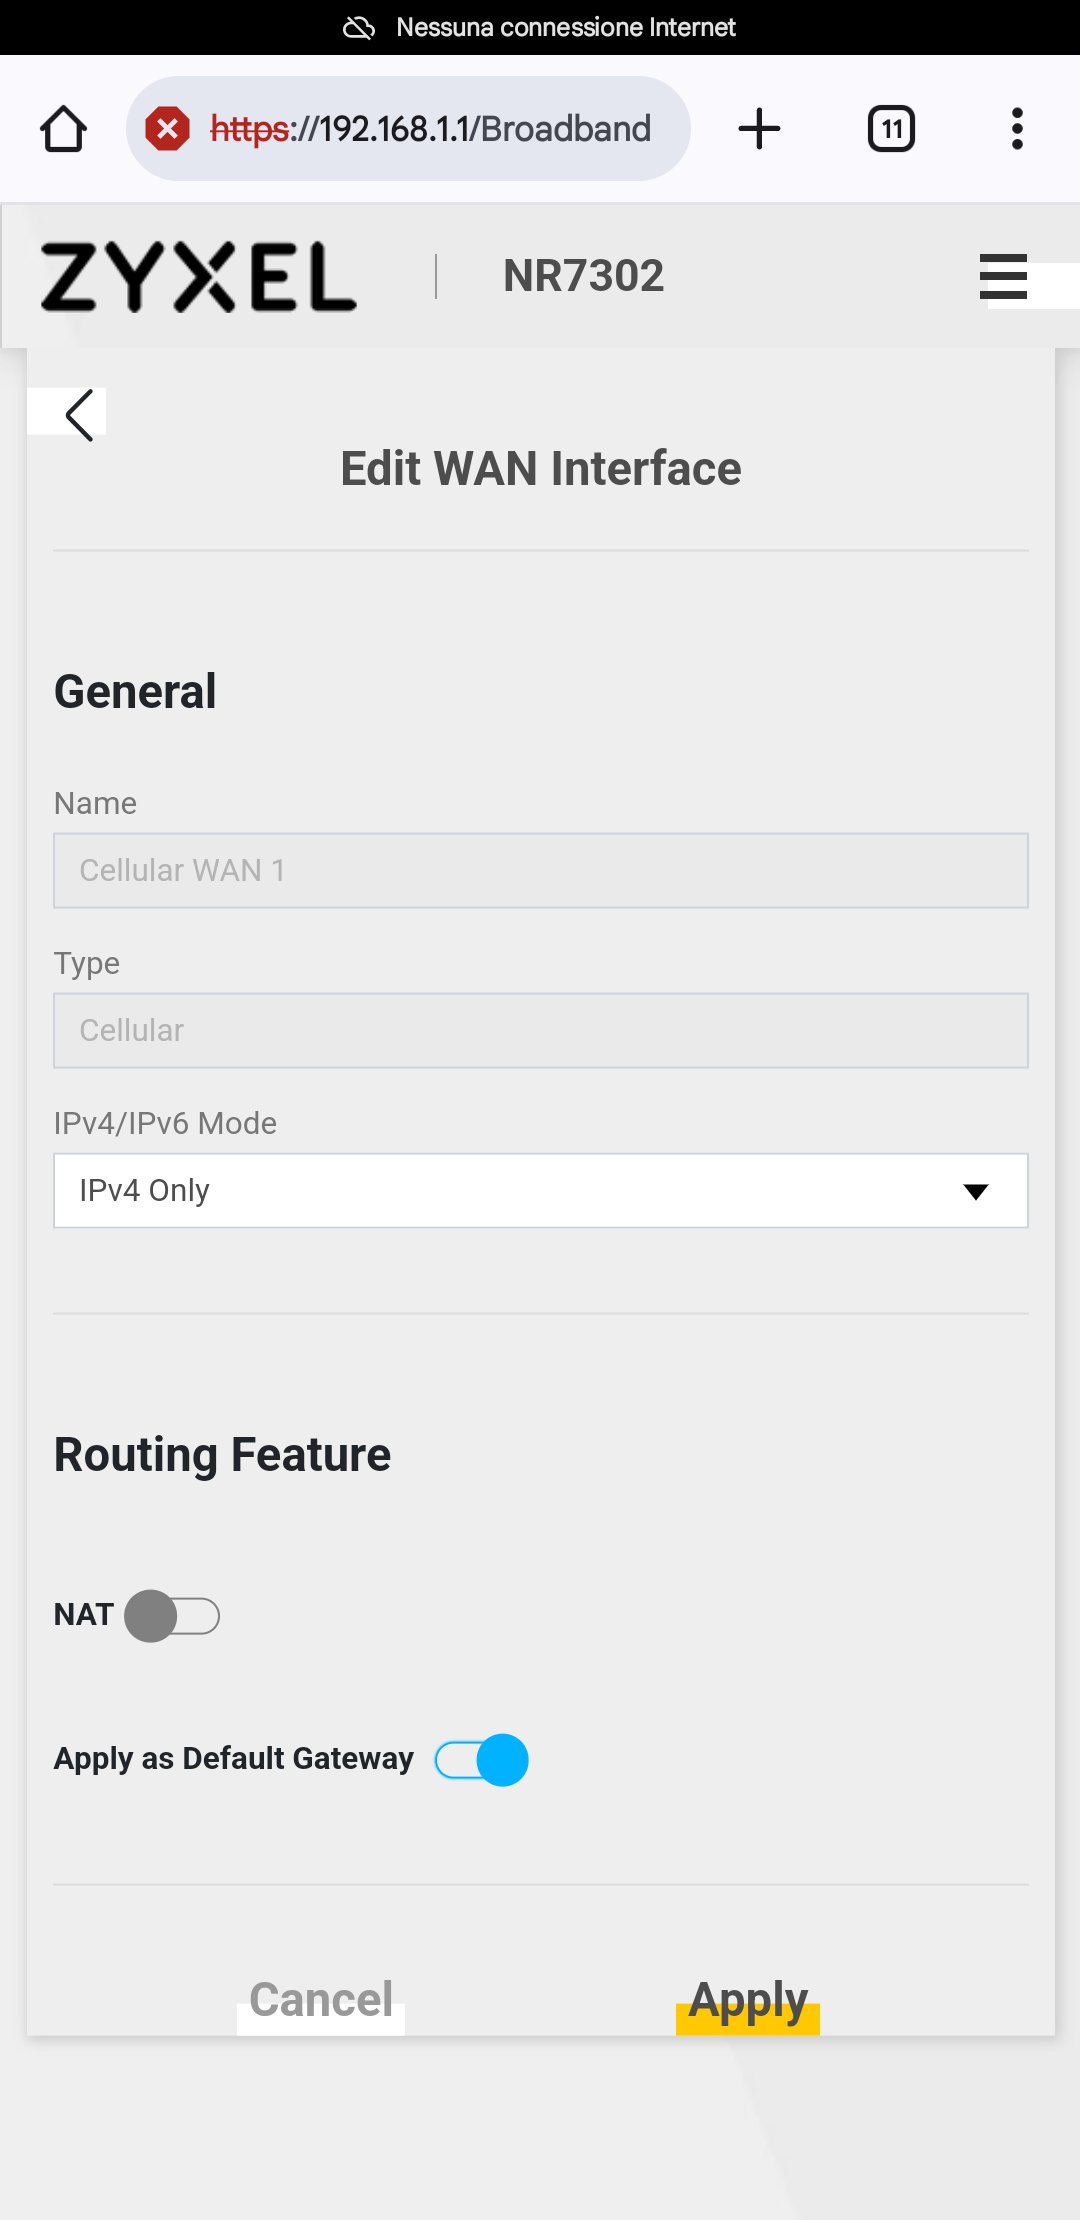This screenshot has width=1080, height=2220.
Task: Click the dropdown arrow beside IPv4 Only
Action: click(x=975, y=1191)
